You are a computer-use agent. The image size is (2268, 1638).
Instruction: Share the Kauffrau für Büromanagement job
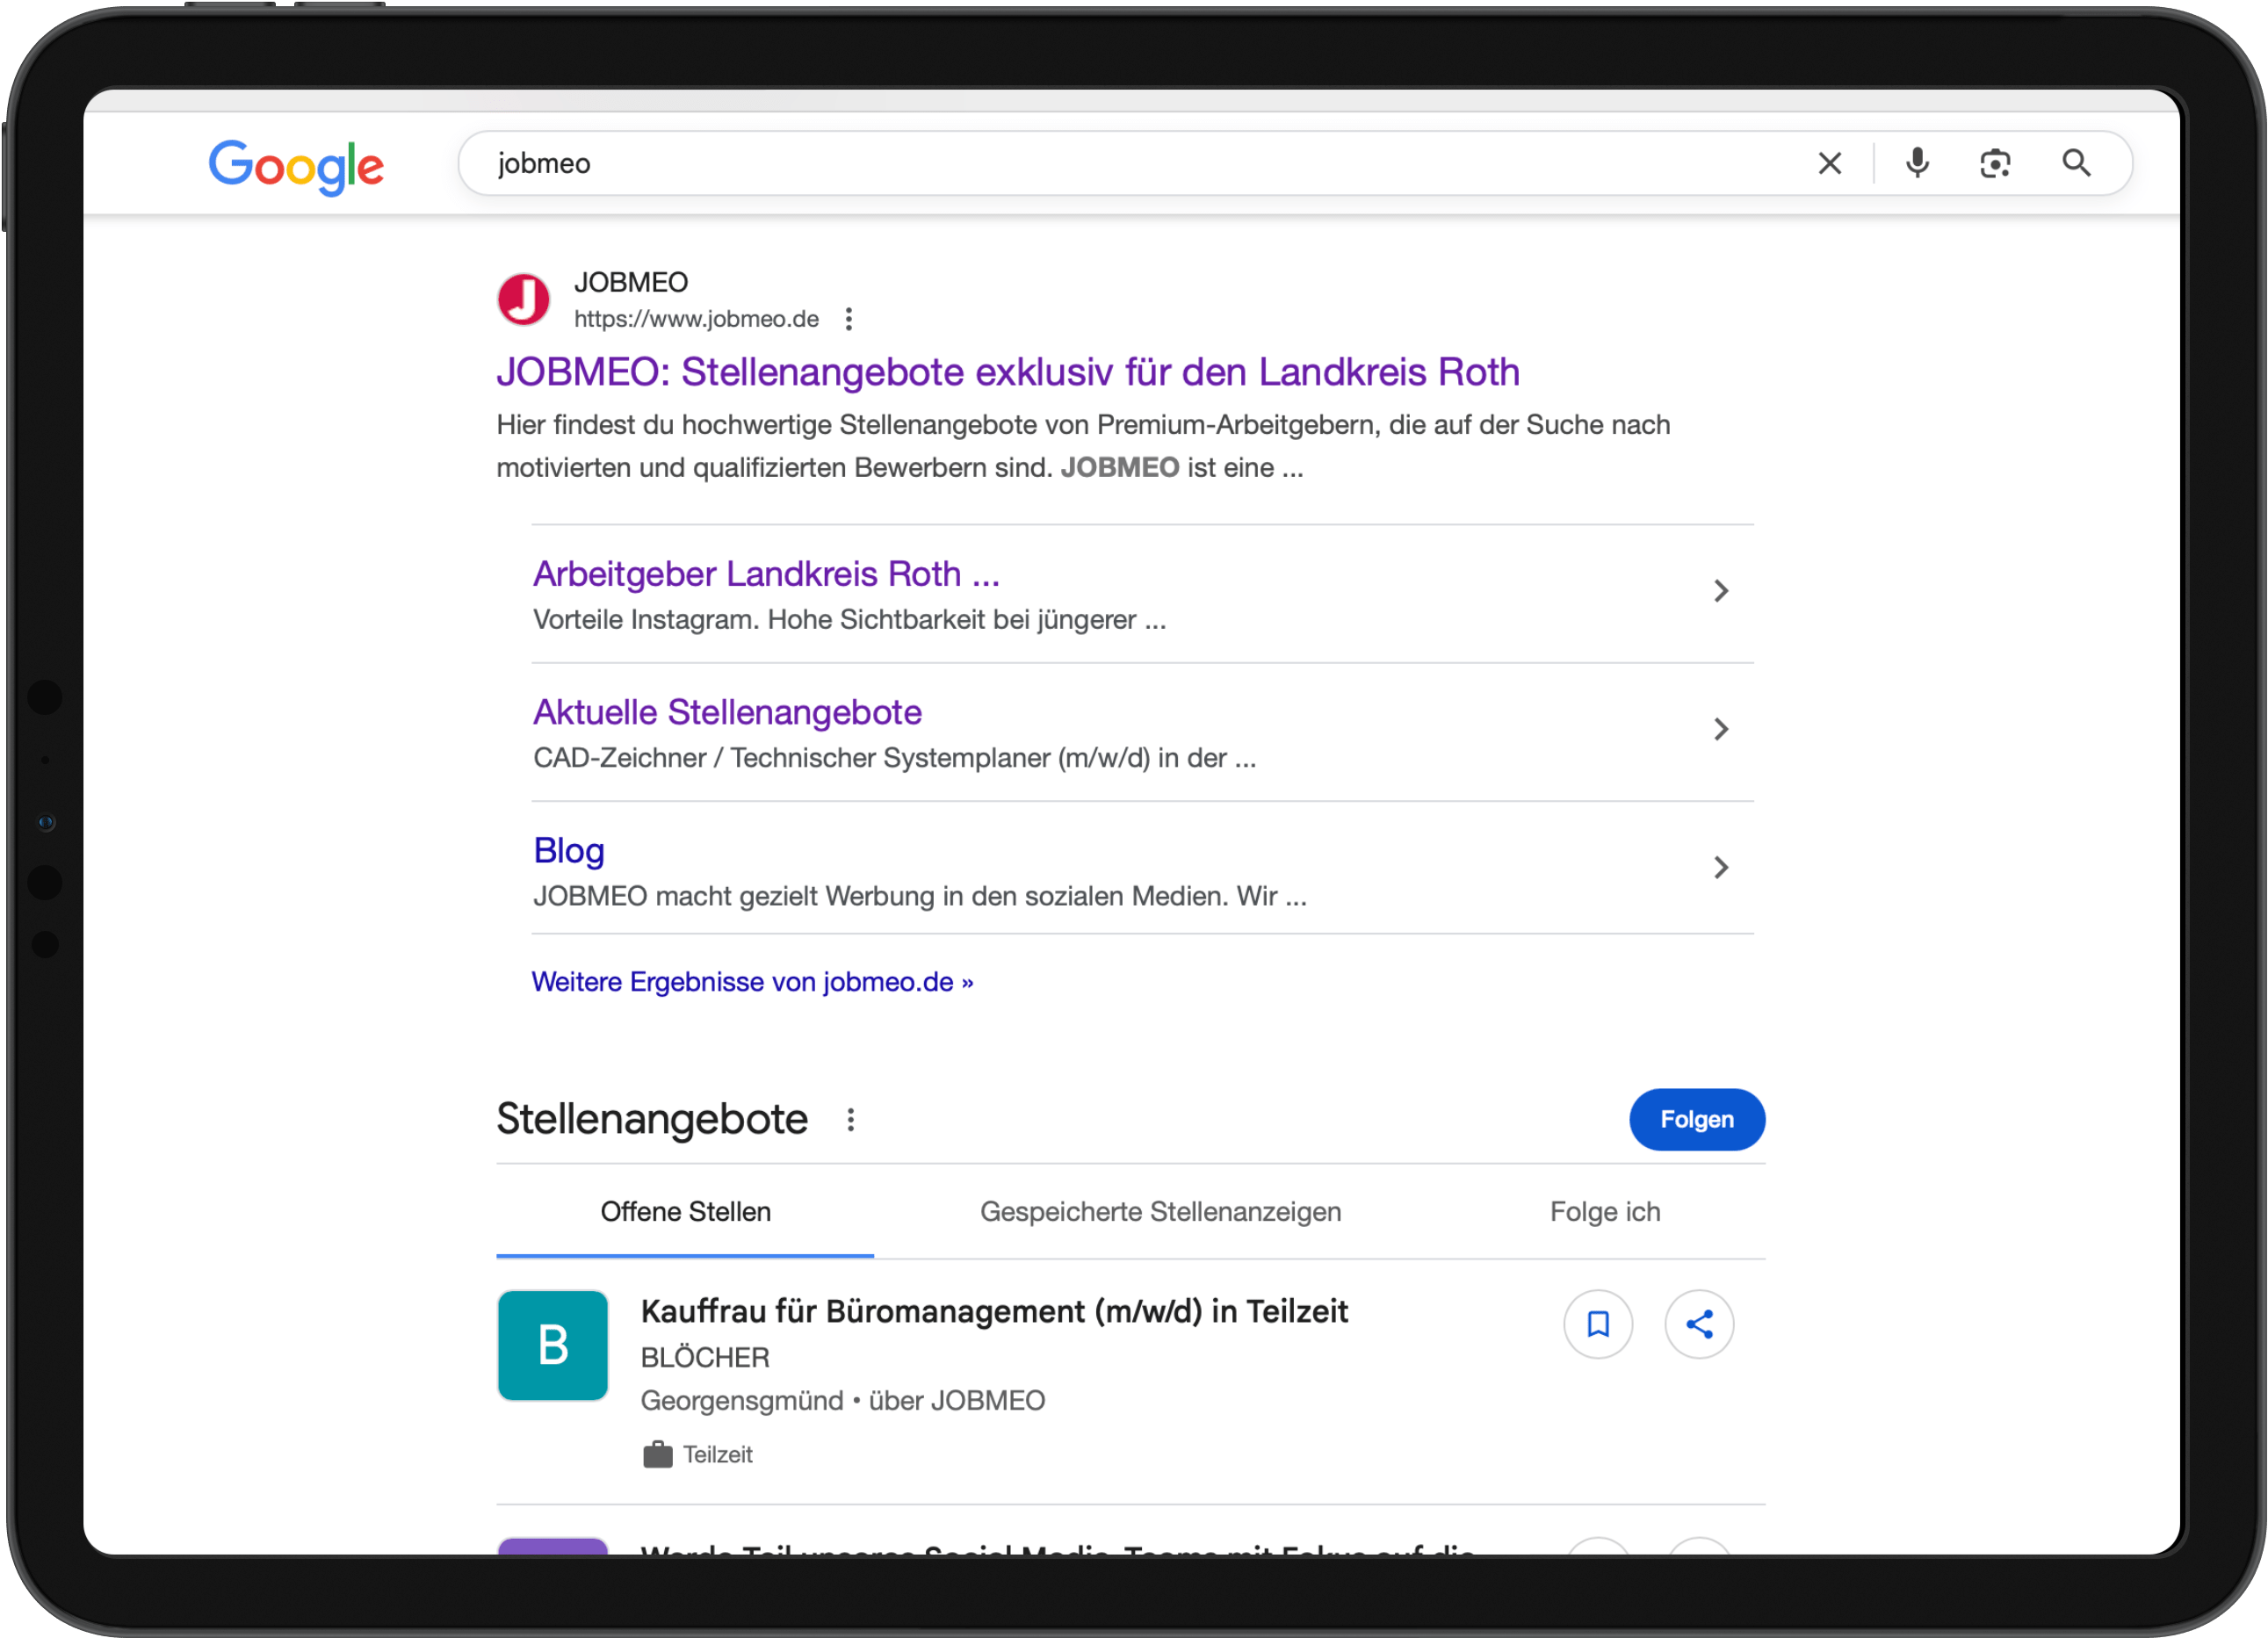tap(1699, 1324)
